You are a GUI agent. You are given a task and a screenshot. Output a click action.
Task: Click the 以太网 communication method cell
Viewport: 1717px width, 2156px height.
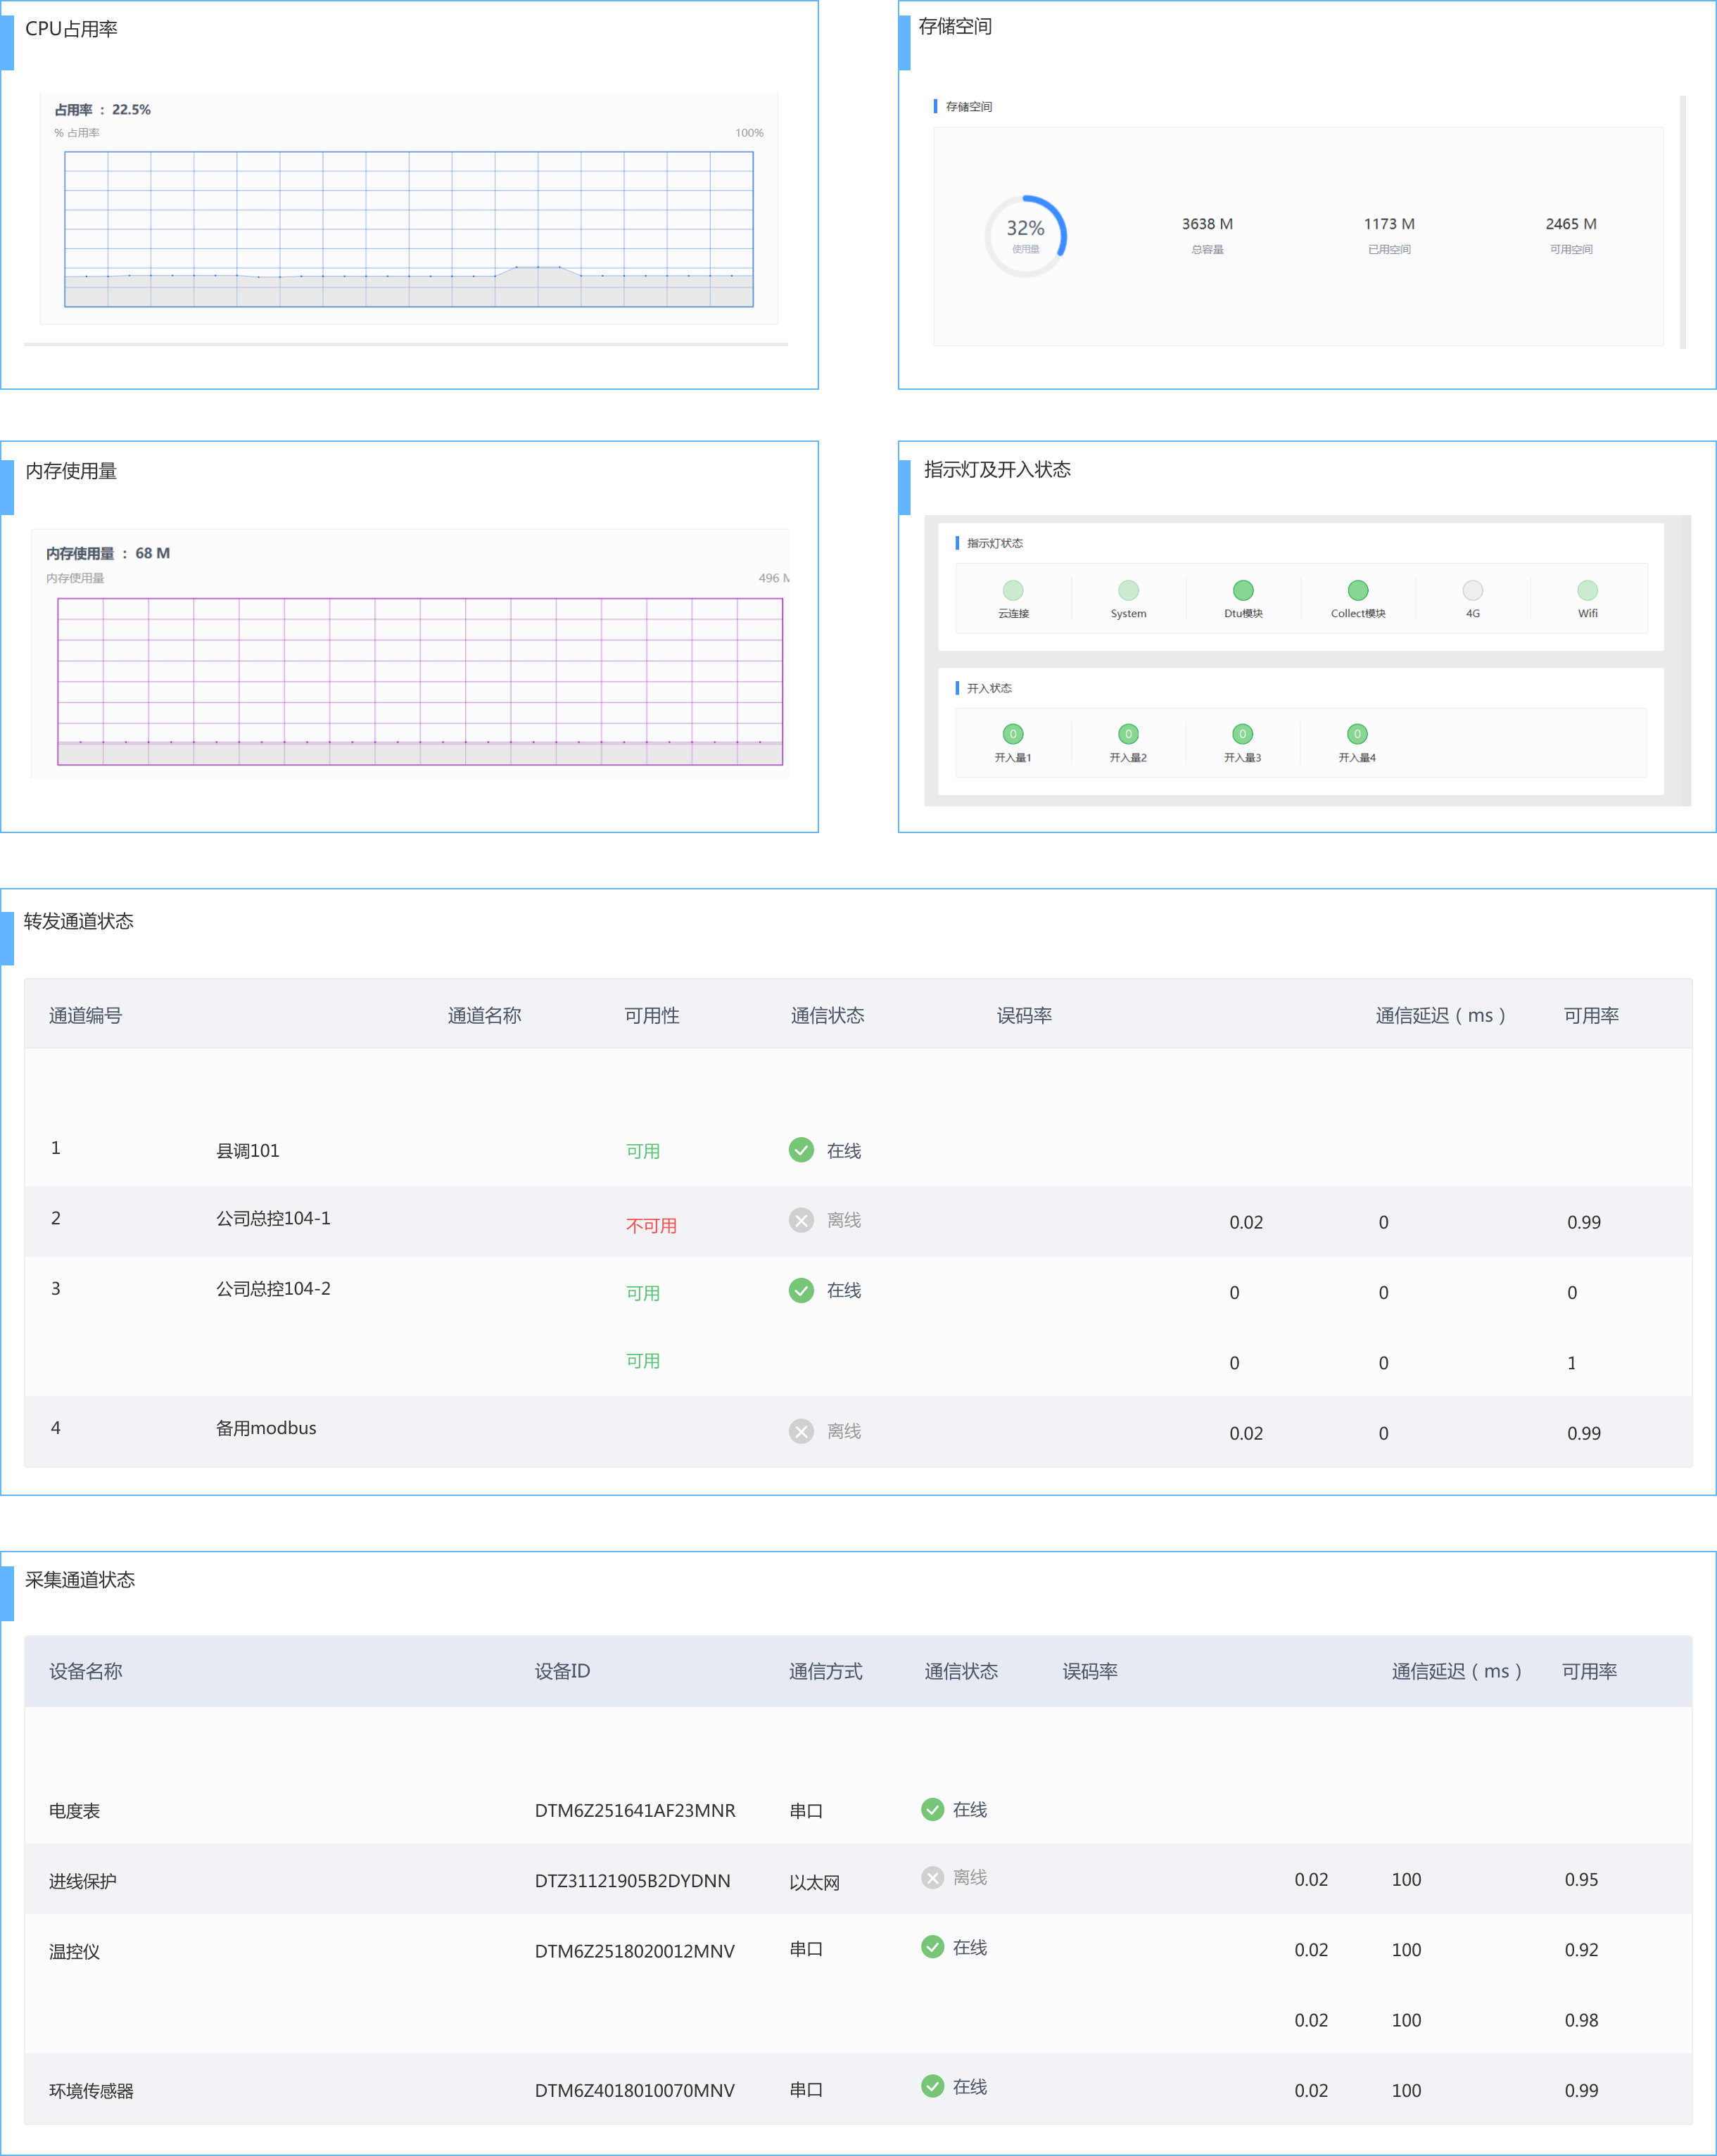(814, 1883)
